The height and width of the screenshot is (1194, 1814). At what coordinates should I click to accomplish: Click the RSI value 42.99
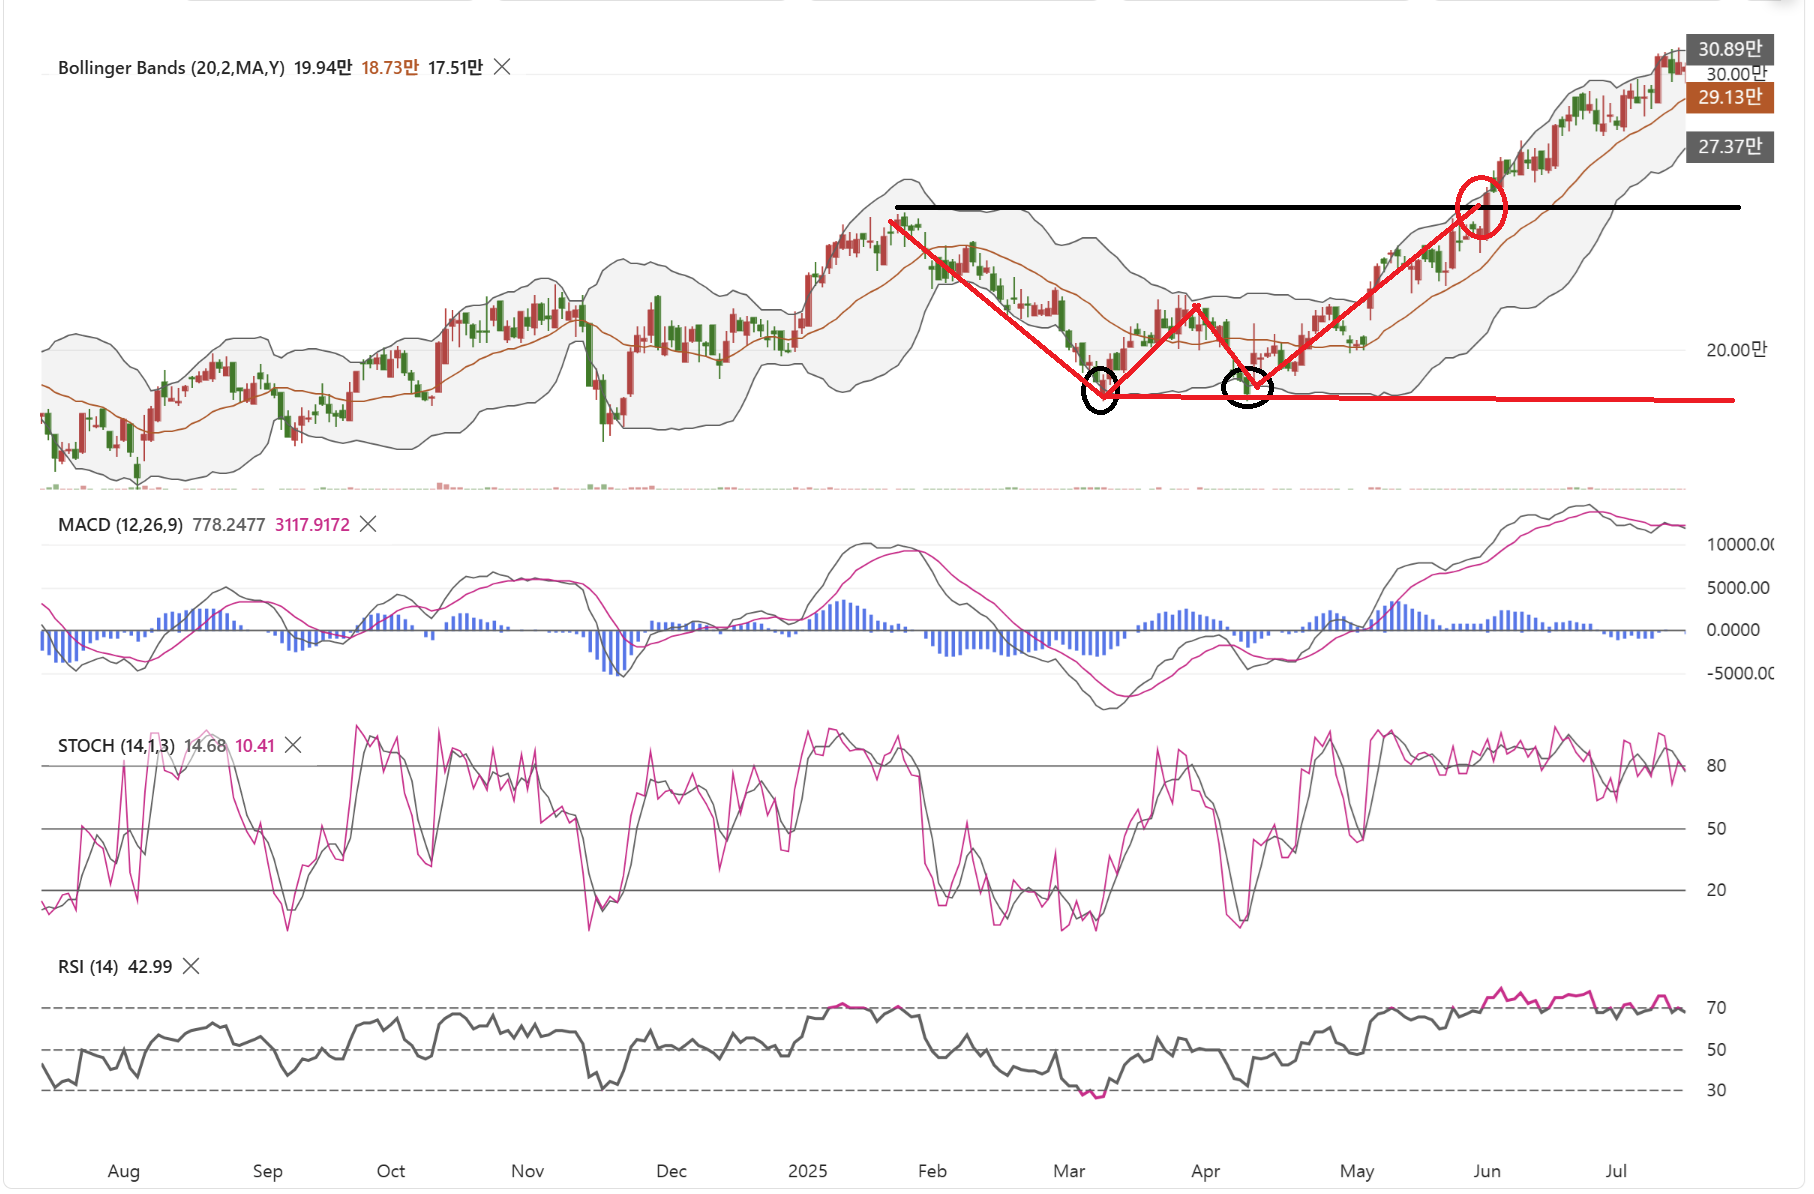click(150, 966)
